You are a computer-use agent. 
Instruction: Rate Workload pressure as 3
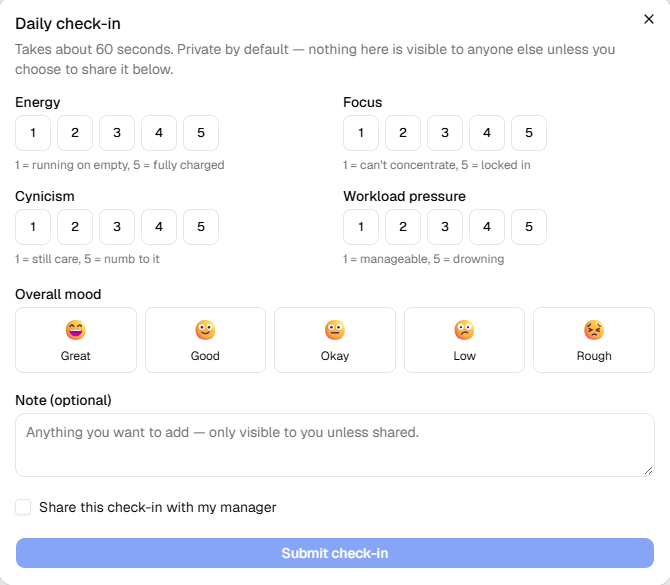tap(445, 227)
